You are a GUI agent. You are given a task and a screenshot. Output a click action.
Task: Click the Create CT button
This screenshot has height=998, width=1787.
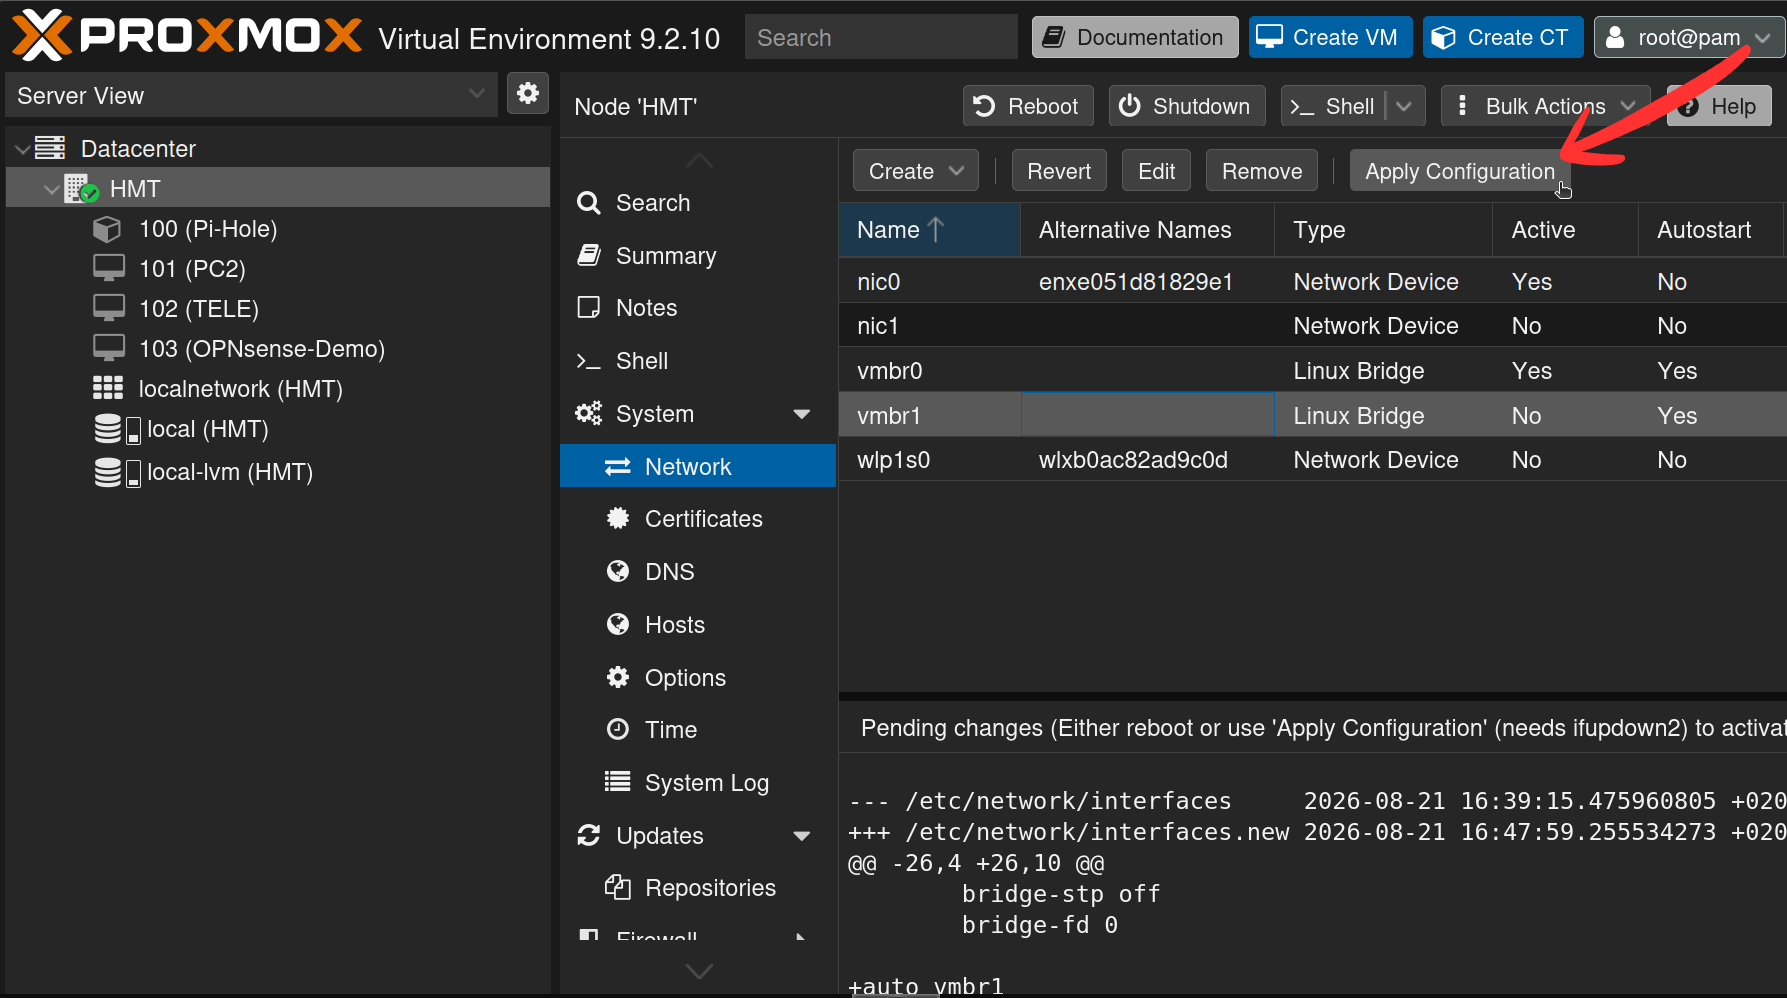(x=1503, y=37)
